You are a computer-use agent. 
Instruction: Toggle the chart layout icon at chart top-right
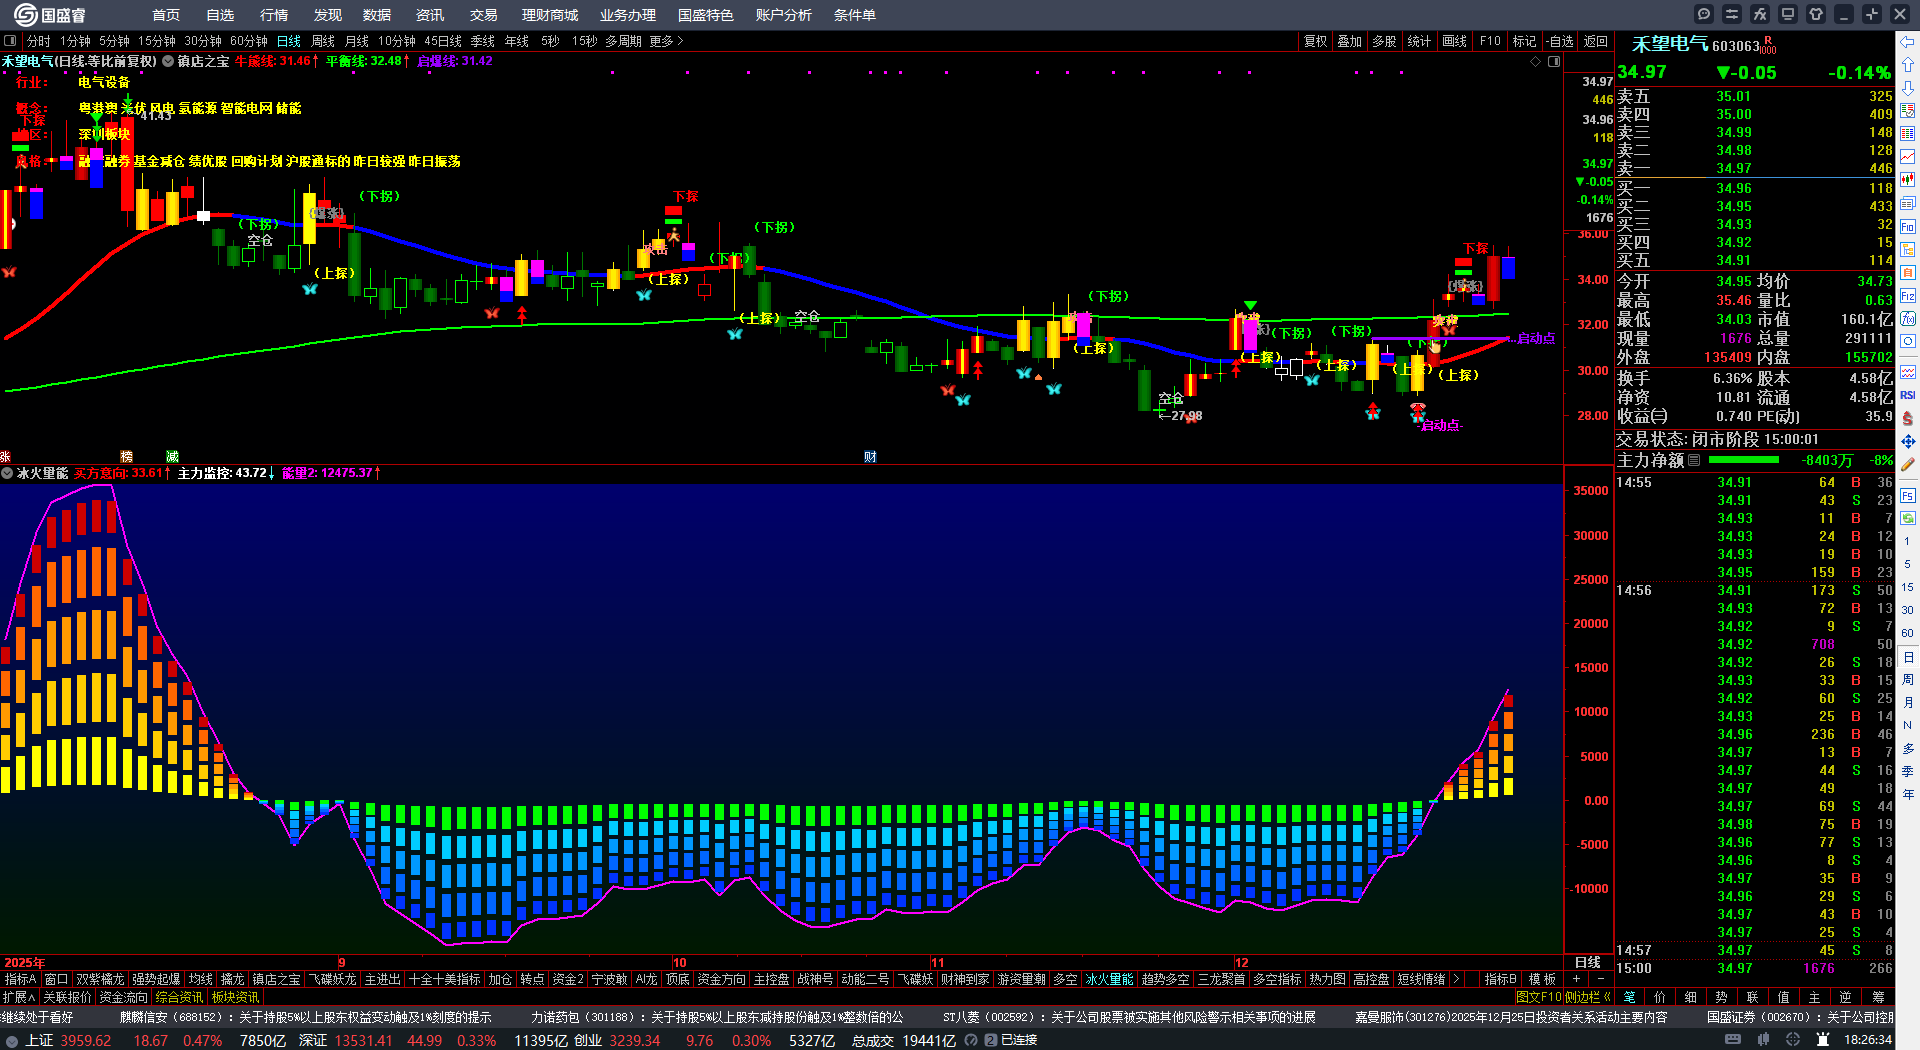point(1554,61)
